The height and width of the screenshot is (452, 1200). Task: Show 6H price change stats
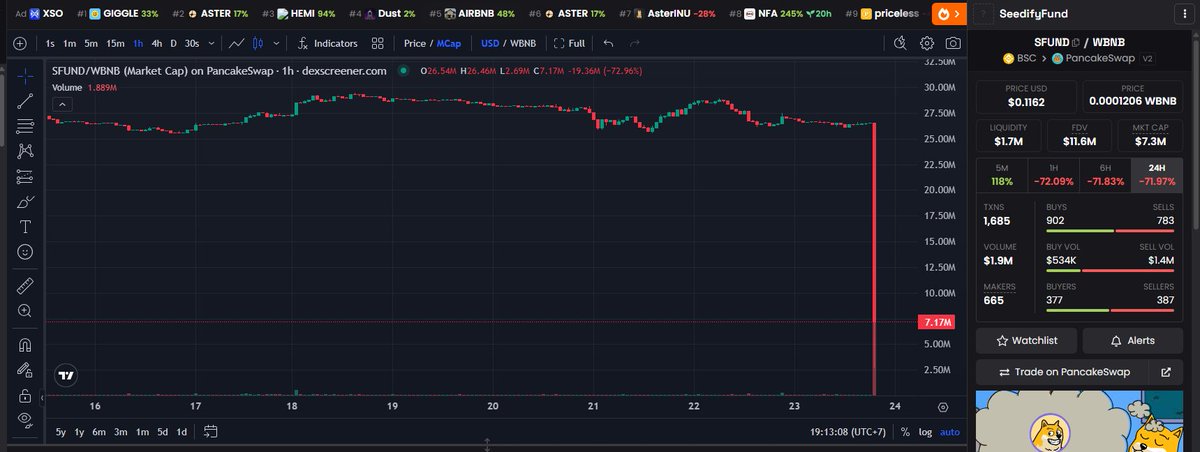[x=1104, y=174]
